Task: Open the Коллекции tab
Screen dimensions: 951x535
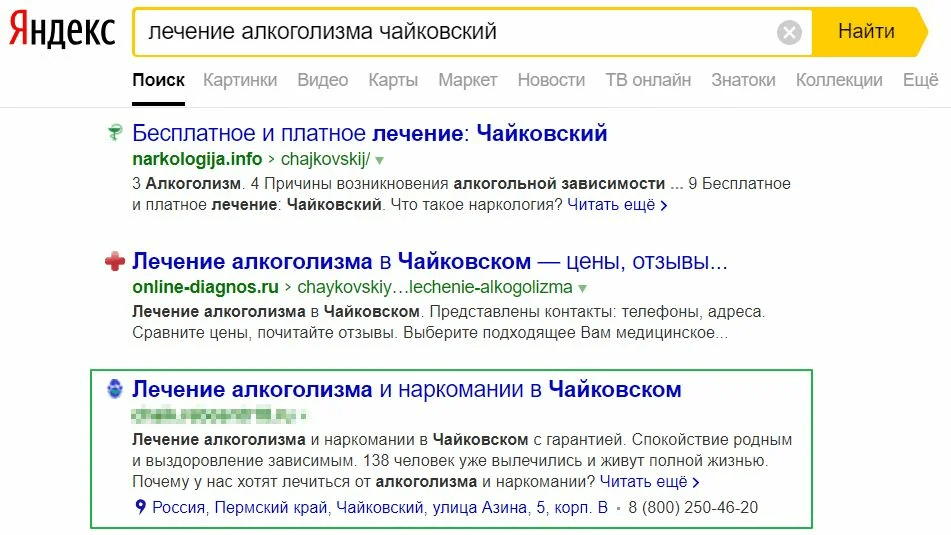Action: click(839, 80)
